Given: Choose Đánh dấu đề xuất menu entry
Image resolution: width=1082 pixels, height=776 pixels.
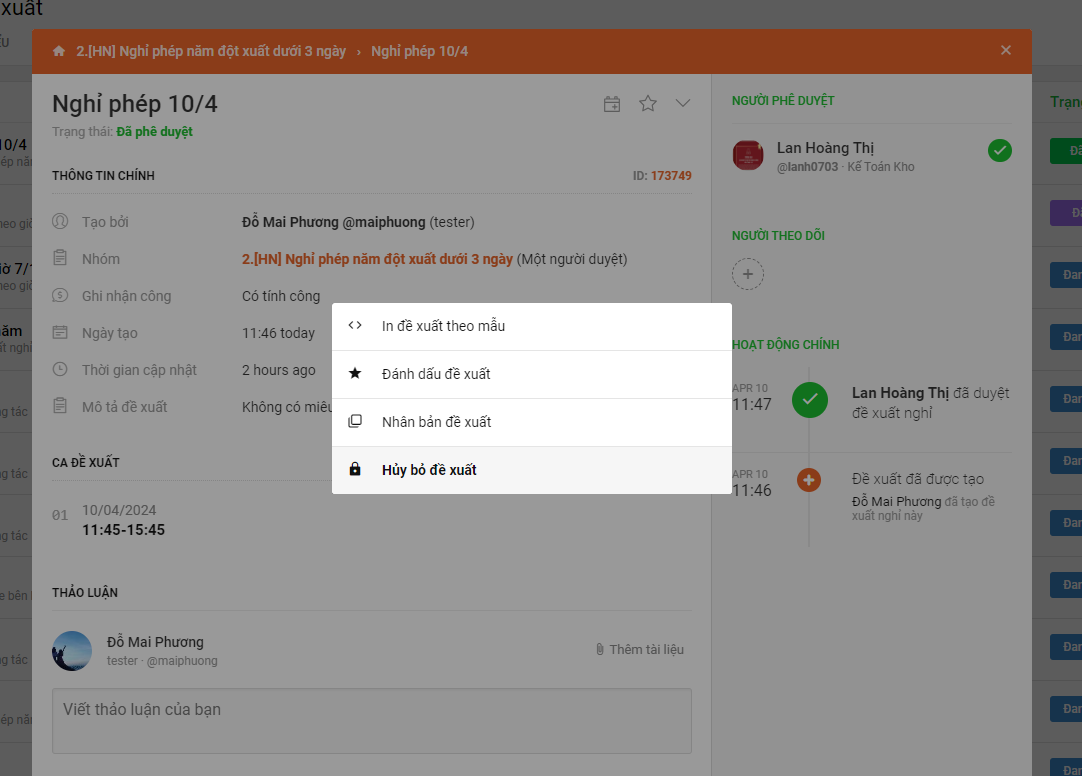Looking at the screenshot, I should point(531,374).
